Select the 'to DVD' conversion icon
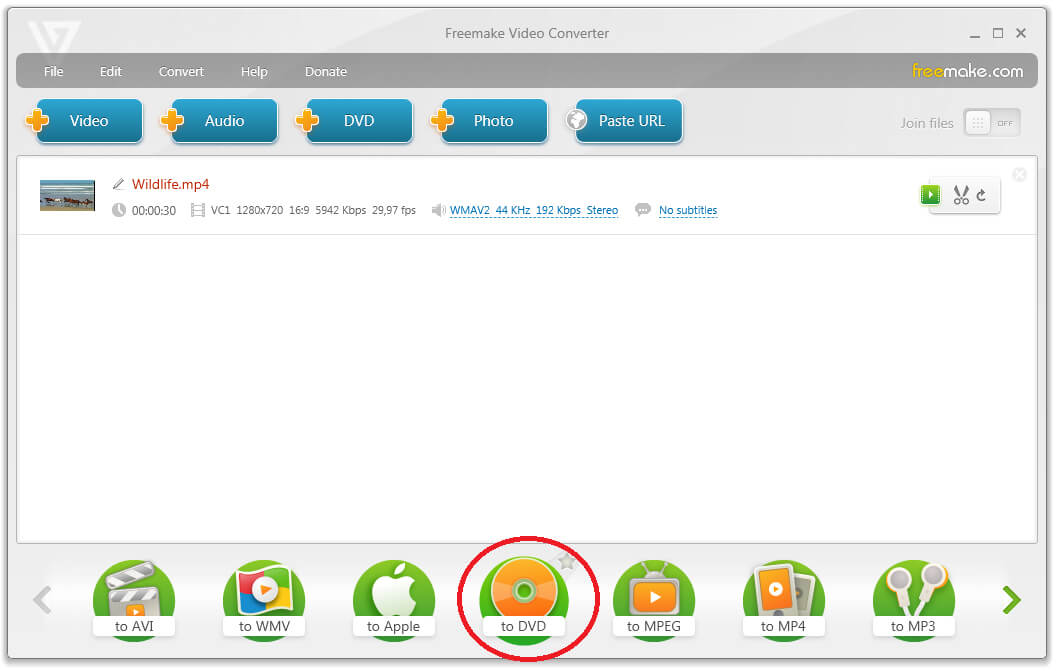 click(527, 595)
